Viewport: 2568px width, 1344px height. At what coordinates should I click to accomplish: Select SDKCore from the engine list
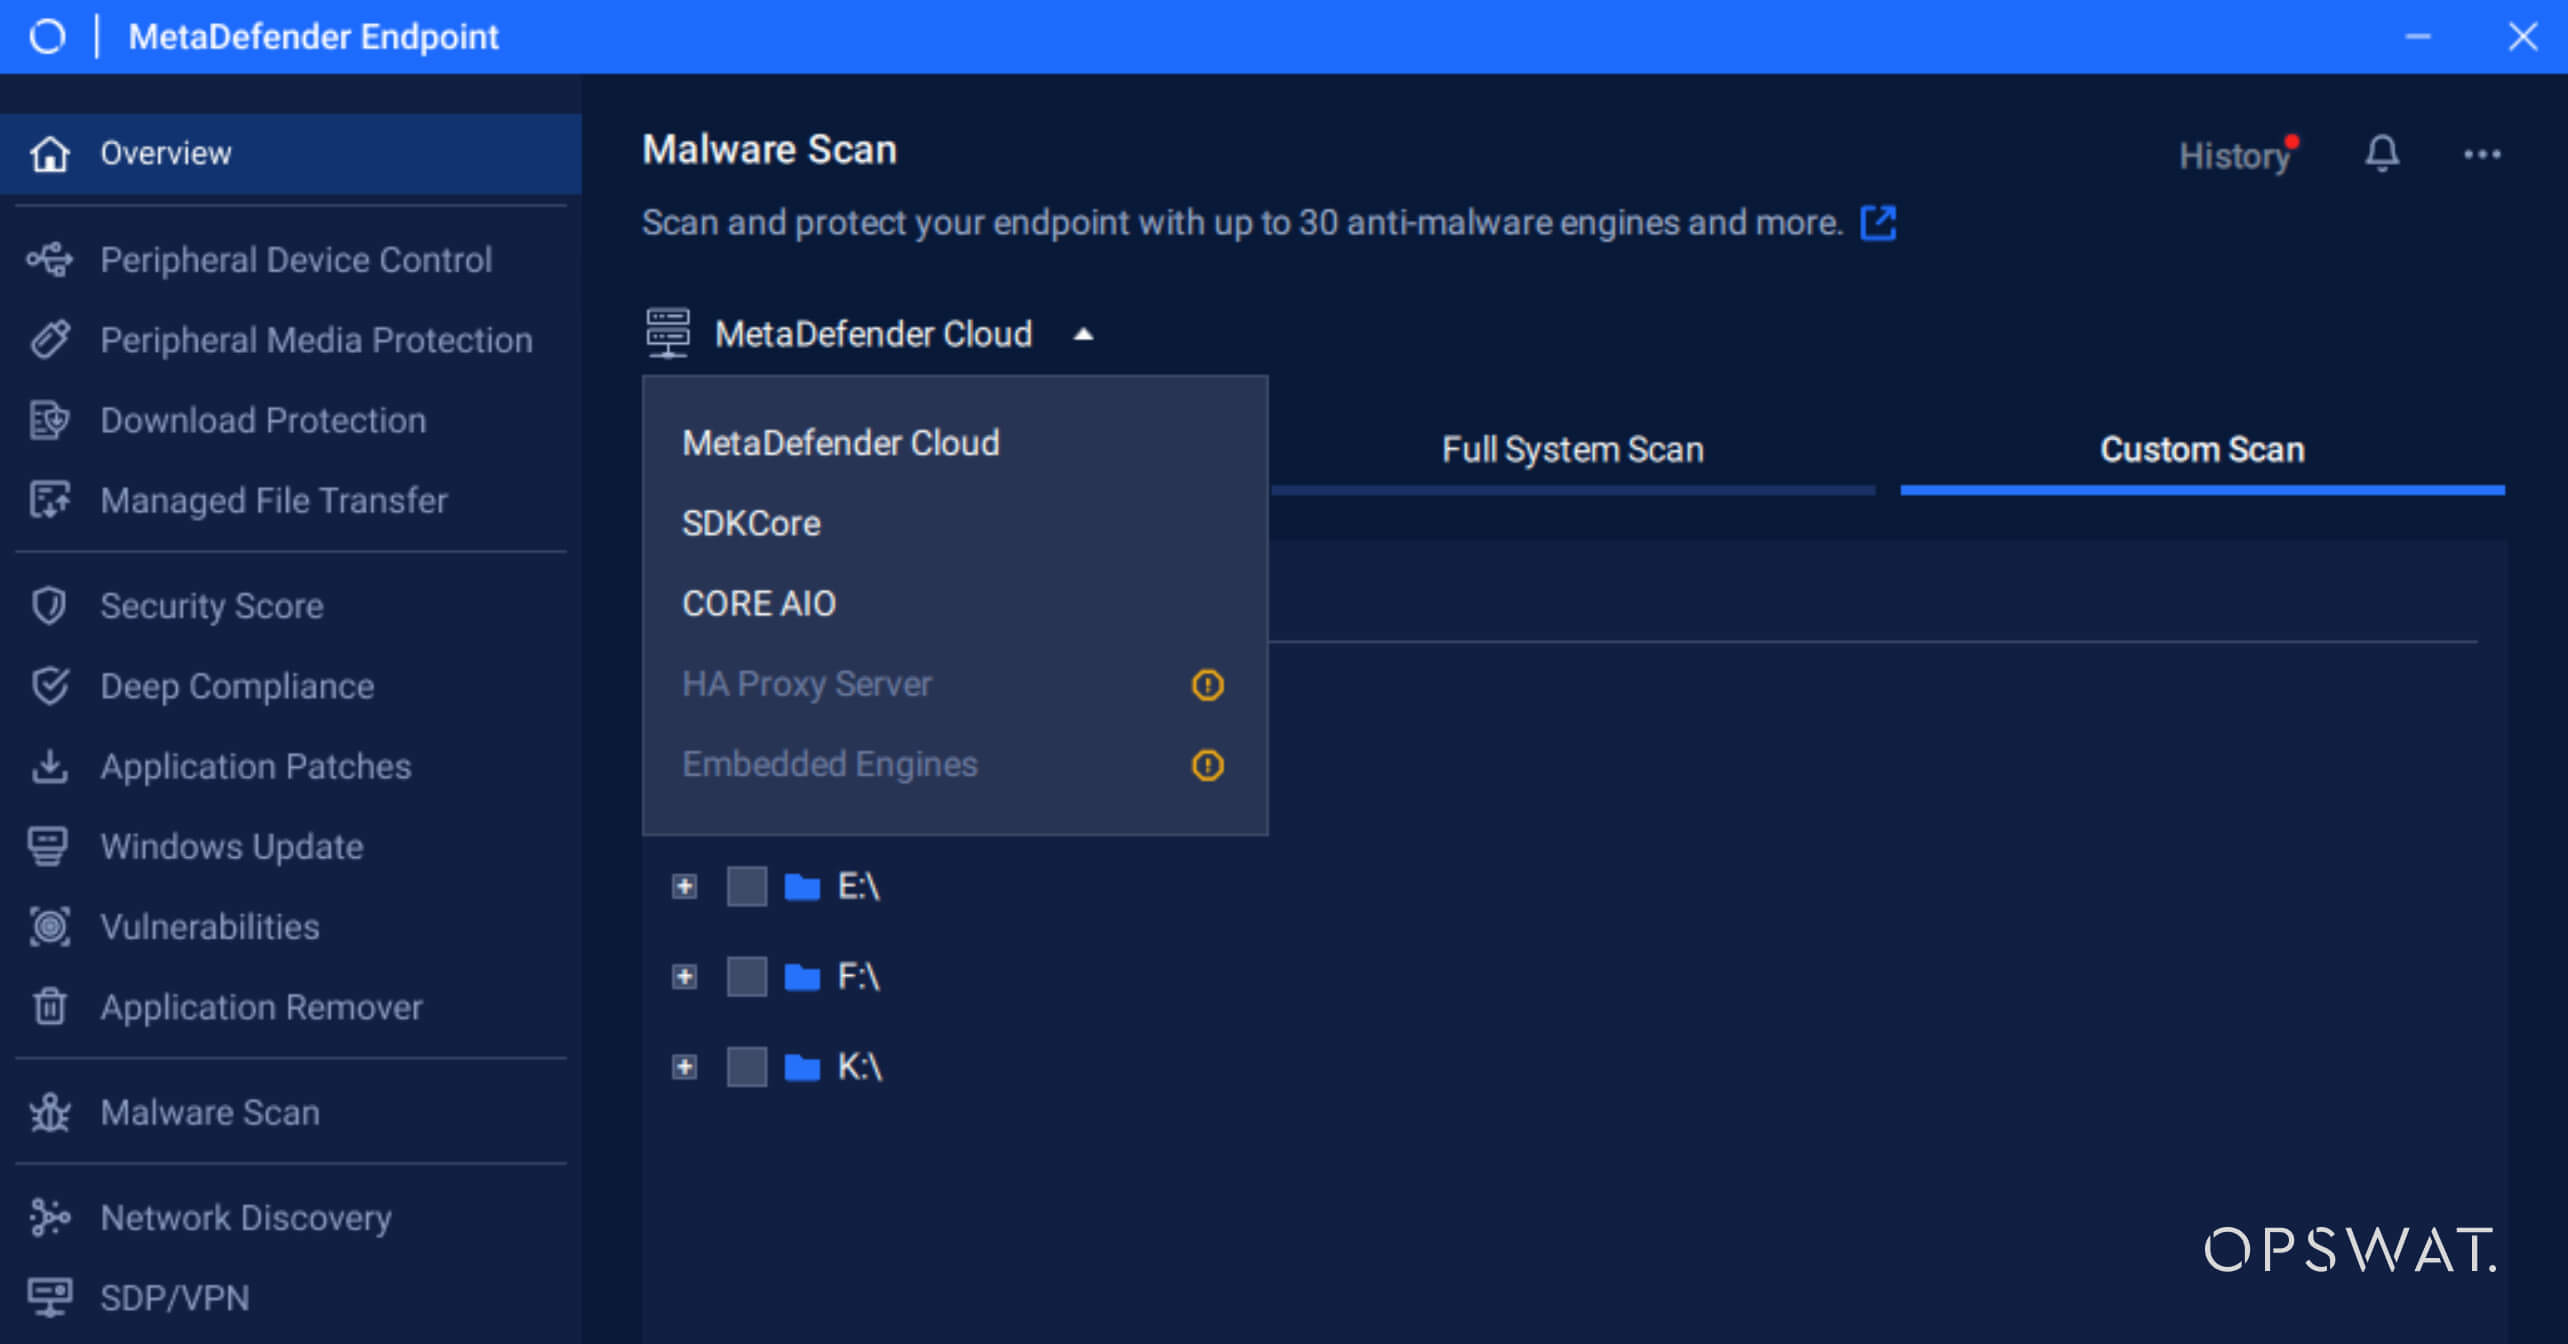(x=751, y=523)
